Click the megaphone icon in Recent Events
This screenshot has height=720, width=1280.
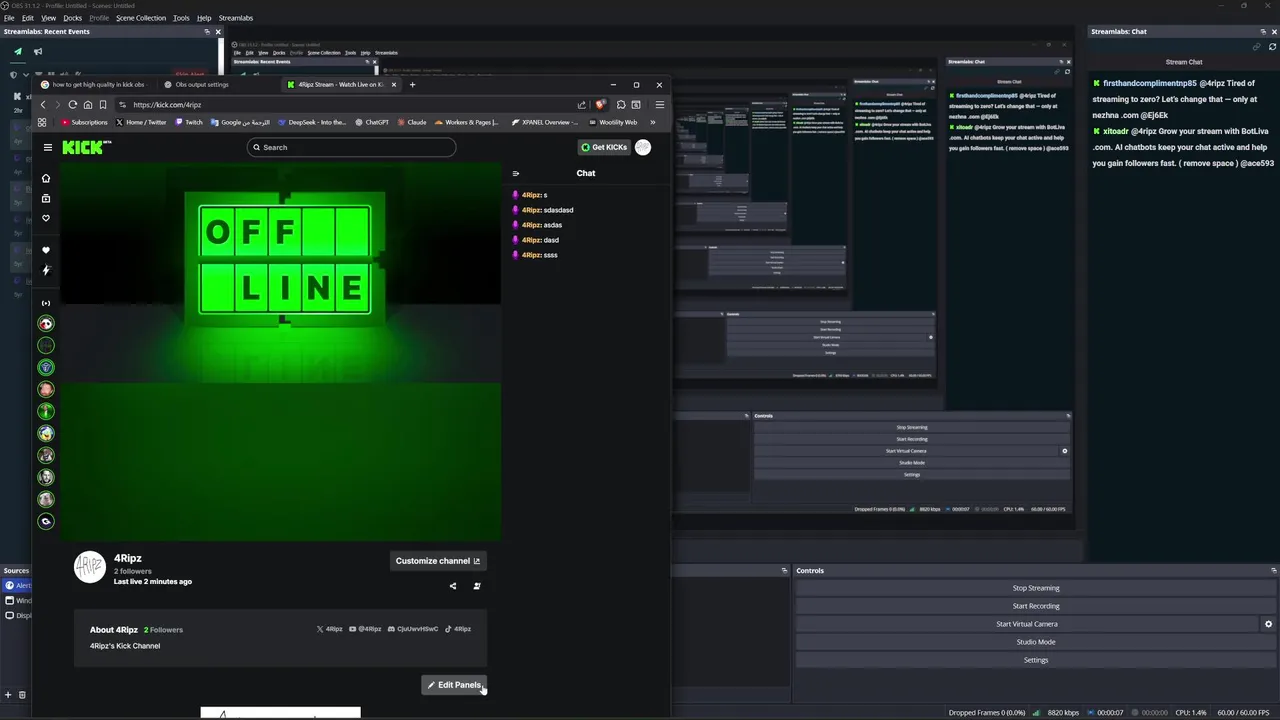pyautogui.click(x=38, y=51)
